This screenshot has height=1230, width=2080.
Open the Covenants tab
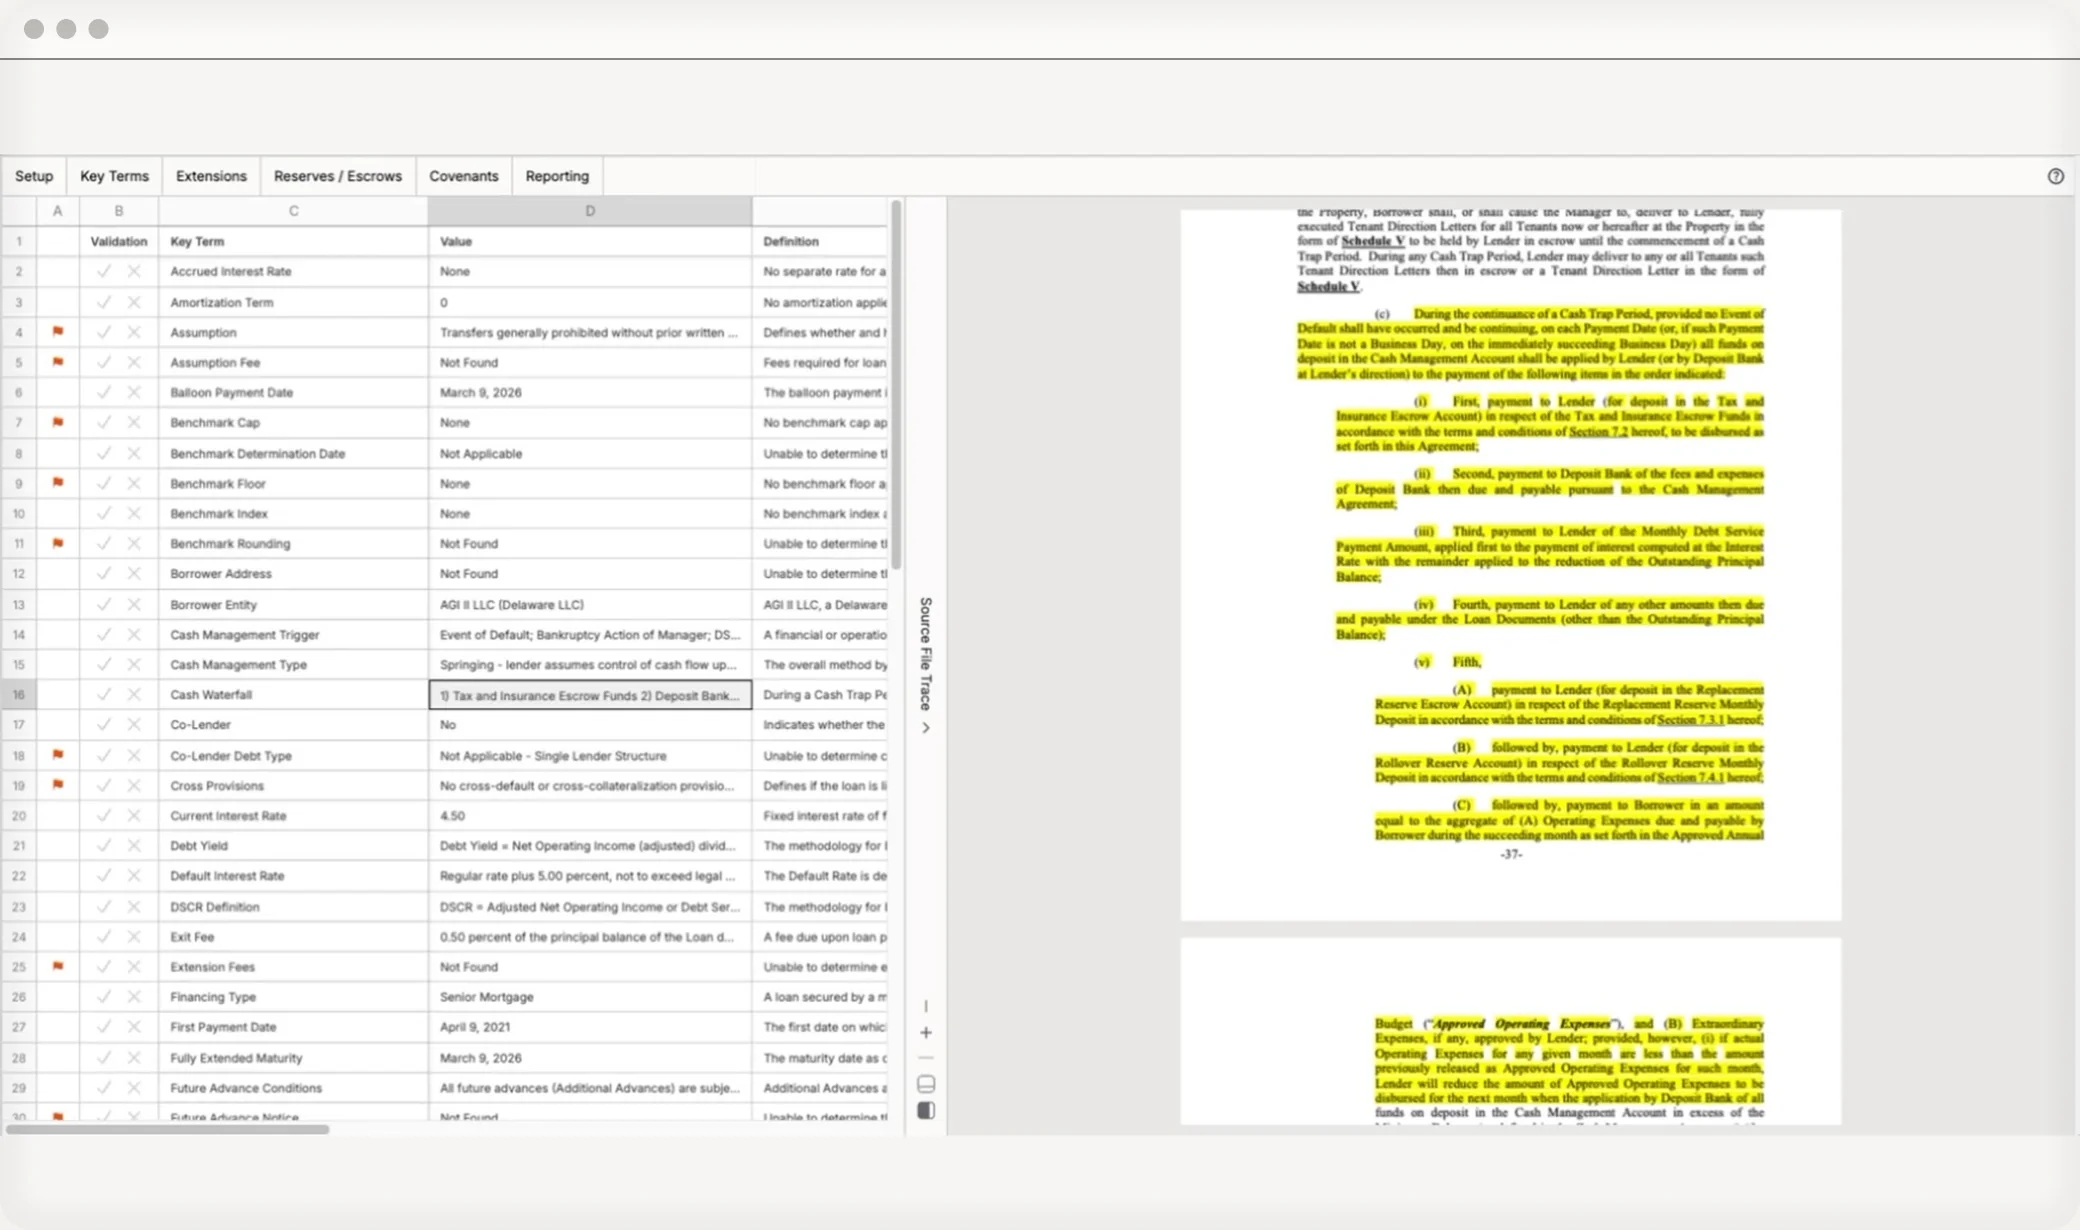464,176
